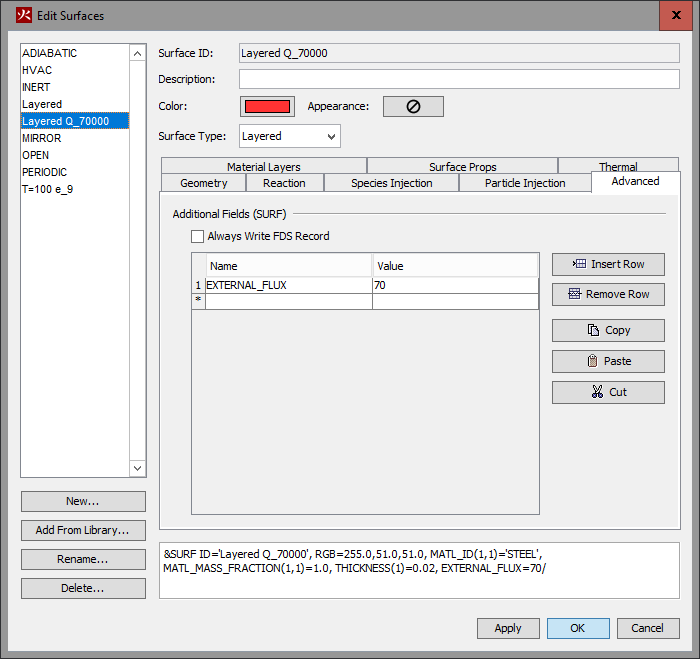Image resolution: width=700 pixels, height=659 pixels.
Task: Click the PyroSim logo in title bar
Action: tap(24, 15)
